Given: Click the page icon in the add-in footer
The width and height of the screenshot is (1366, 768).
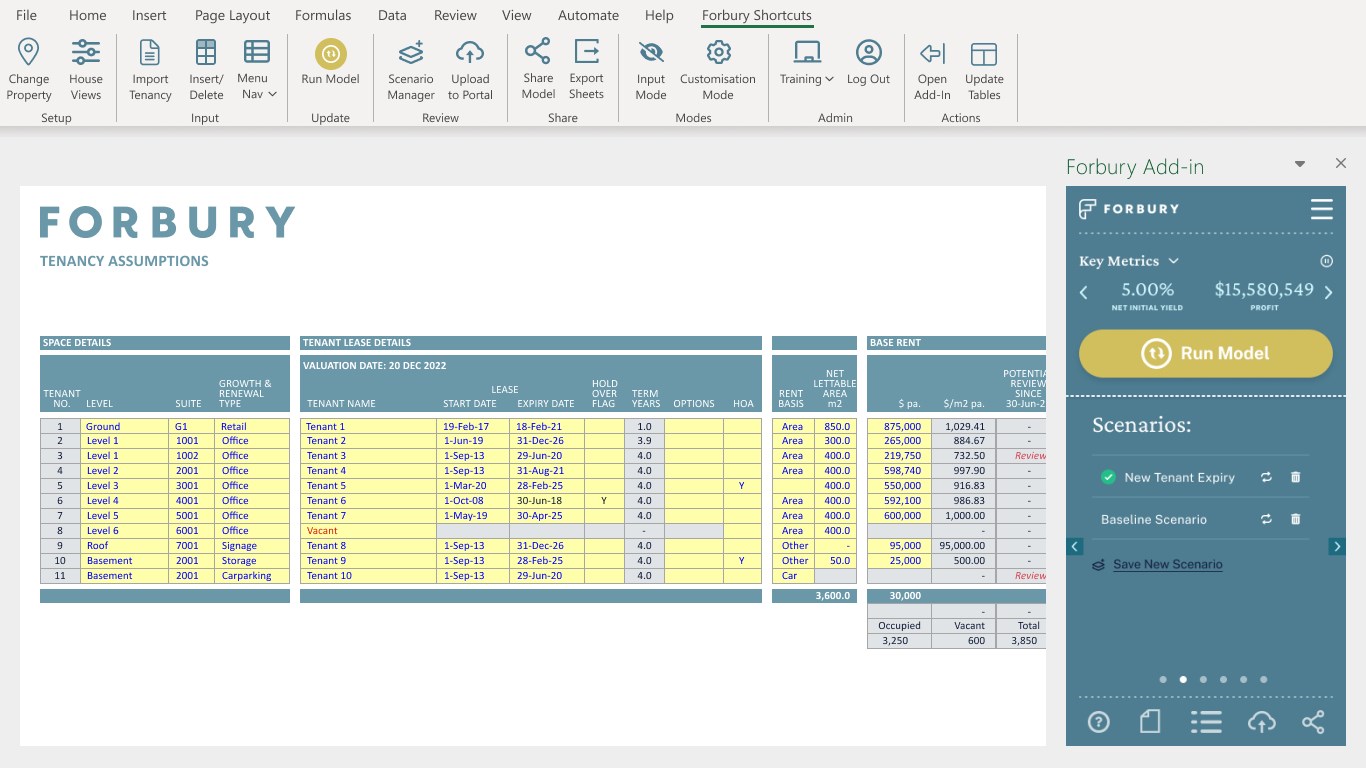Looking at the screenshot, I should click(x=1150, y=722).
